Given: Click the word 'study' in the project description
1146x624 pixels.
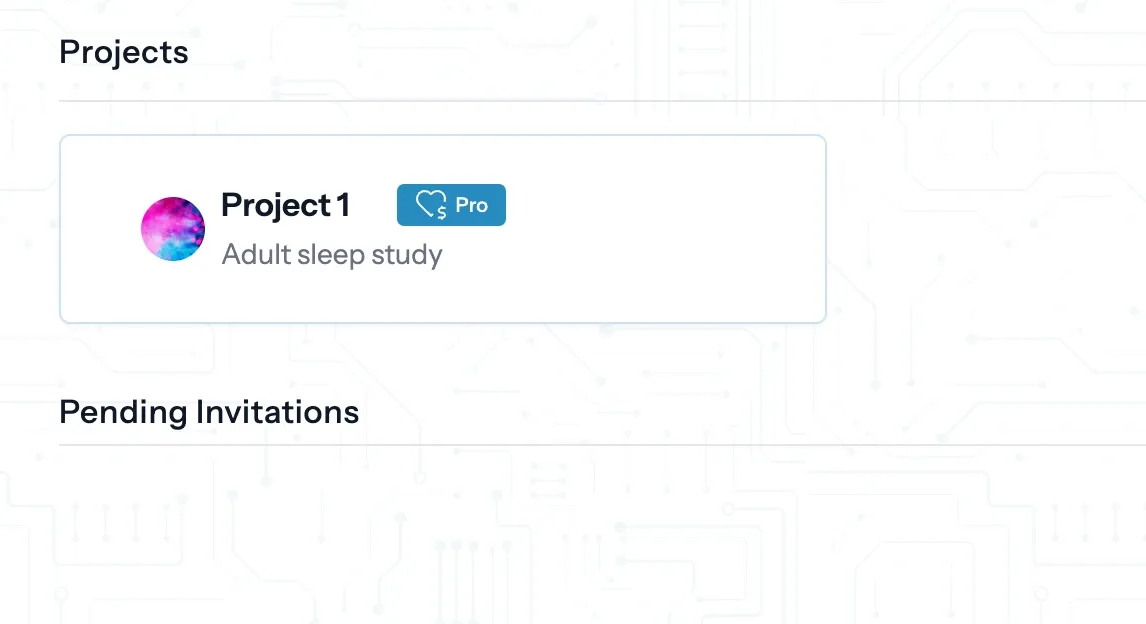Looking at the screenshot, I should [x=406, y=255].
